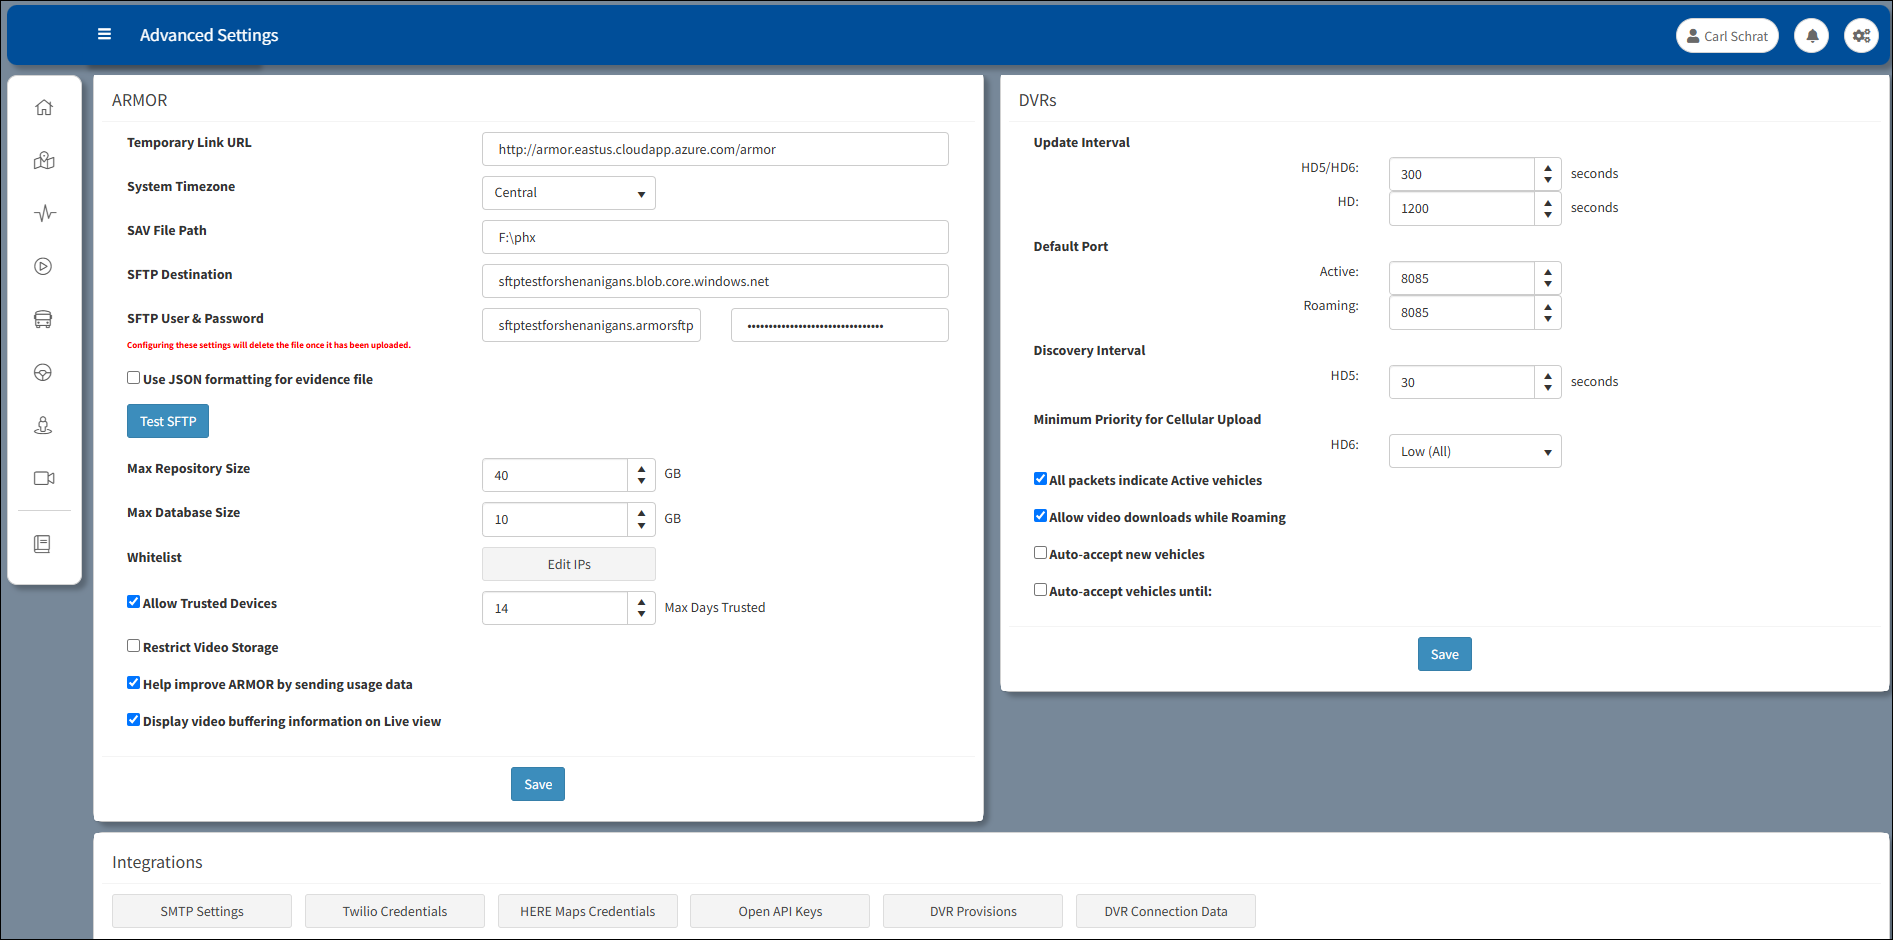The image size is (1893, 940).
Task: Open DVR Provisions integration
Action: (973, 911)
